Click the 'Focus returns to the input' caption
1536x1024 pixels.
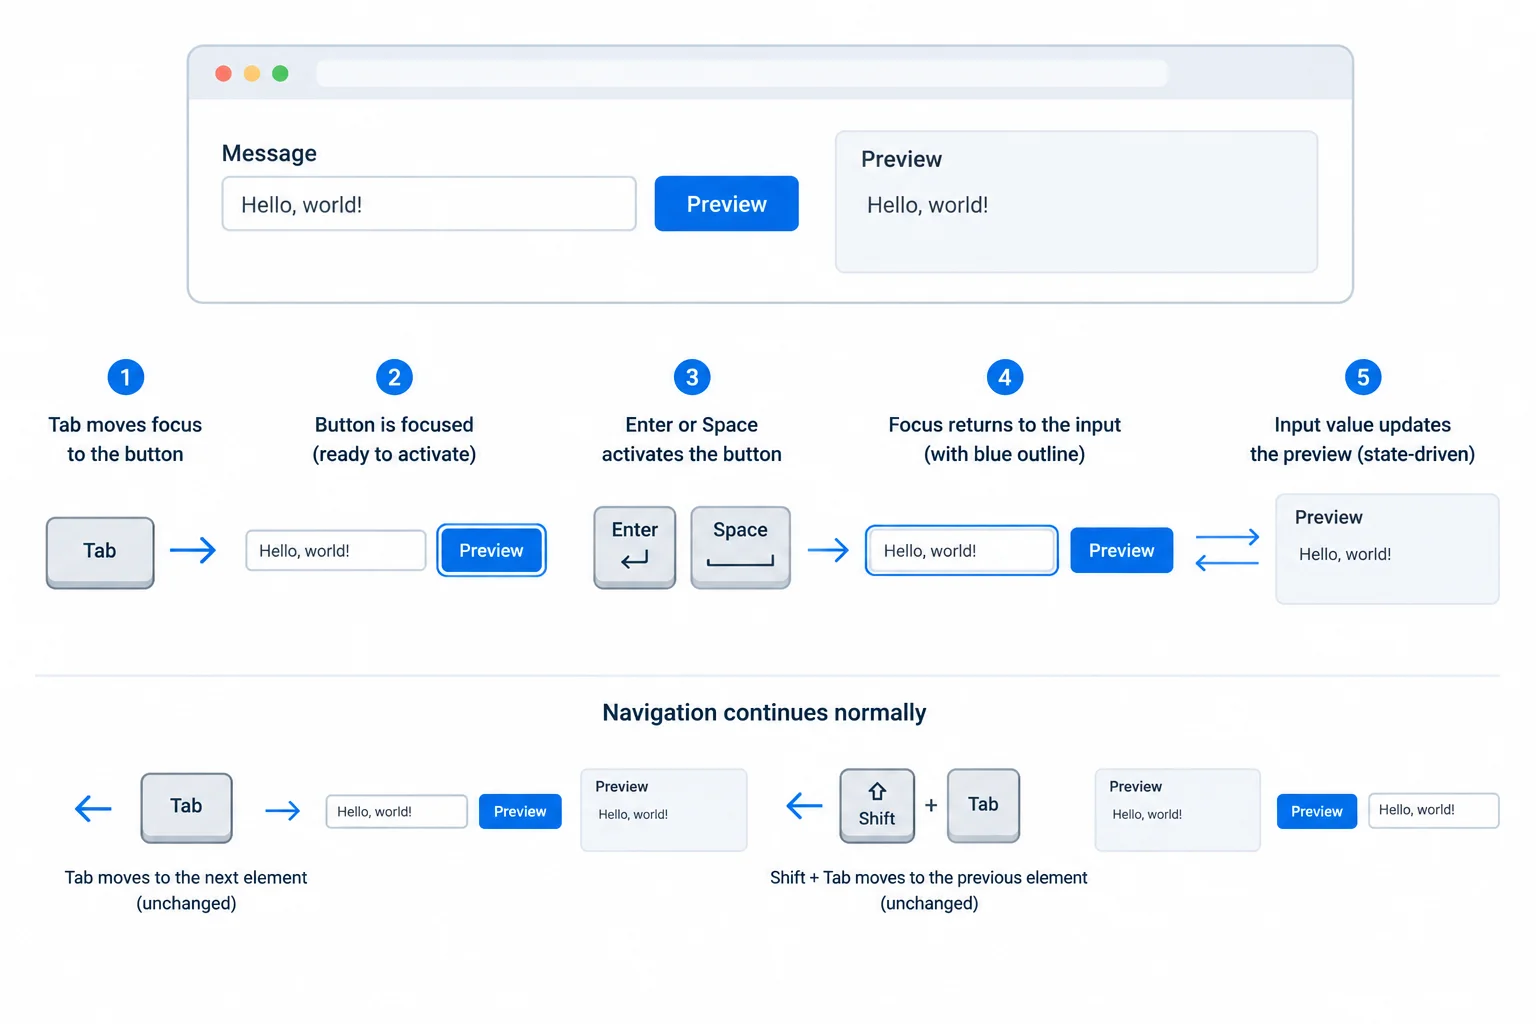point(1005,439)
